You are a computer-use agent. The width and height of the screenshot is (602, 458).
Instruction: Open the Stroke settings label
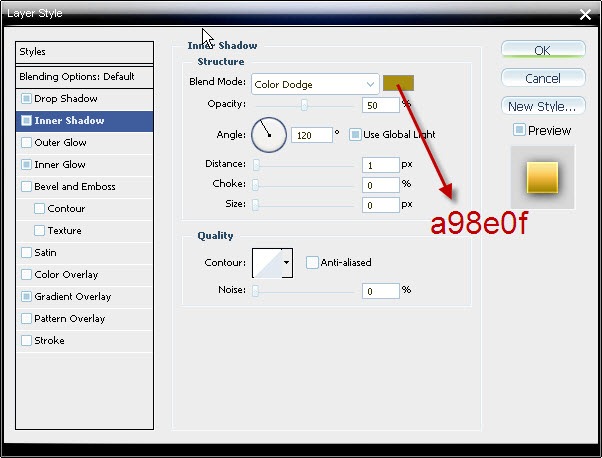(x=49, y=341)
